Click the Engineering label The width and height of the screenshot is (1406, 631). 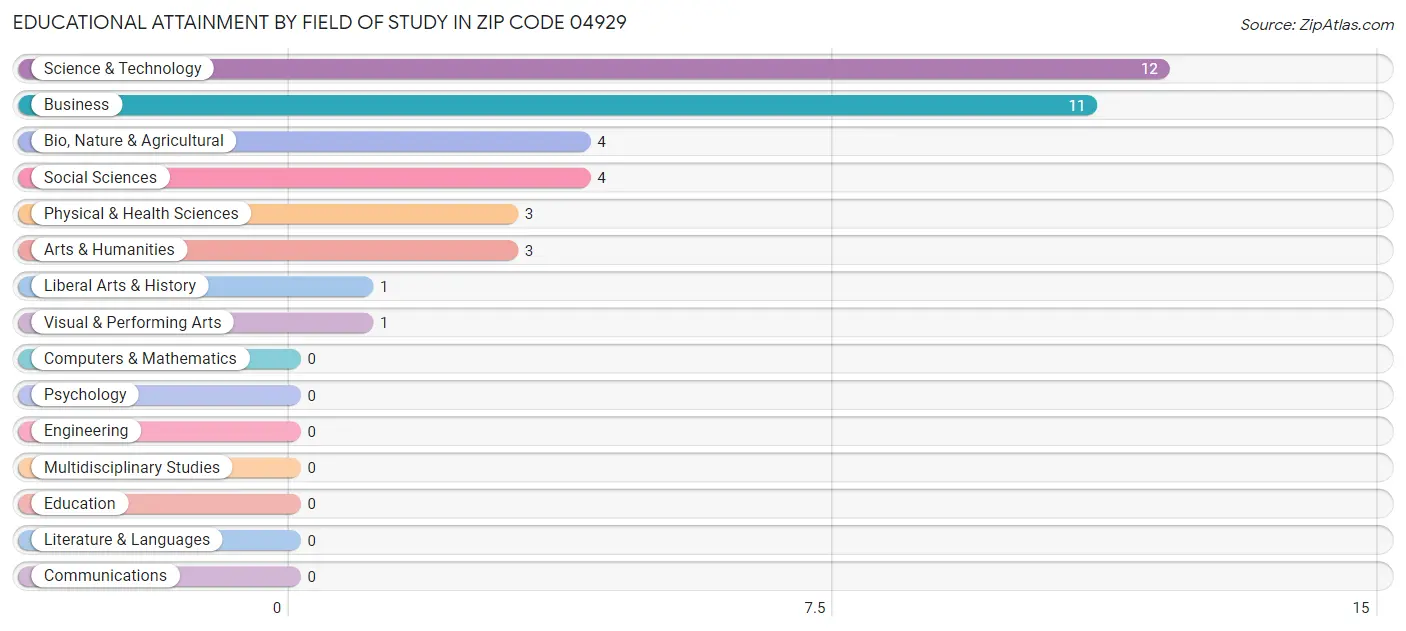(x=86, y=431)
